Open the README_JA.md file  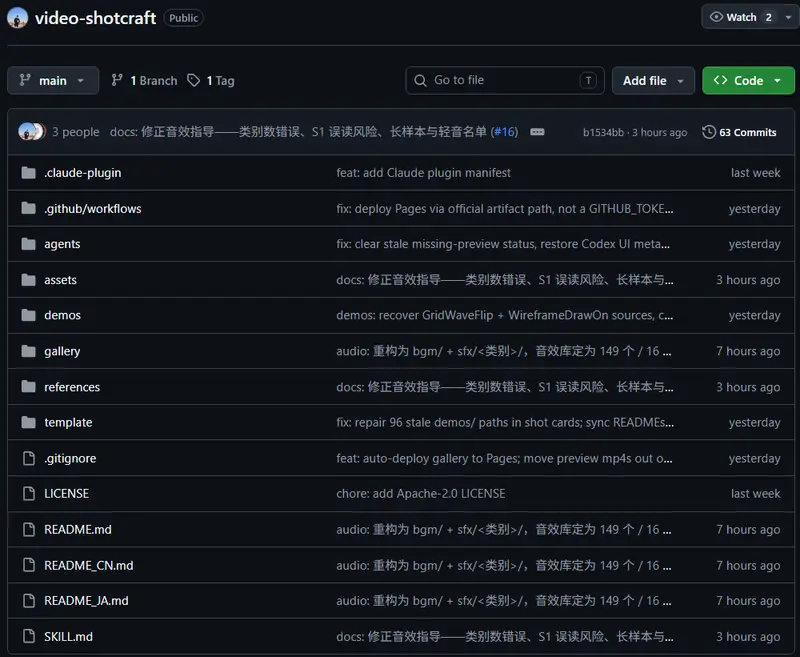[86, 601]
